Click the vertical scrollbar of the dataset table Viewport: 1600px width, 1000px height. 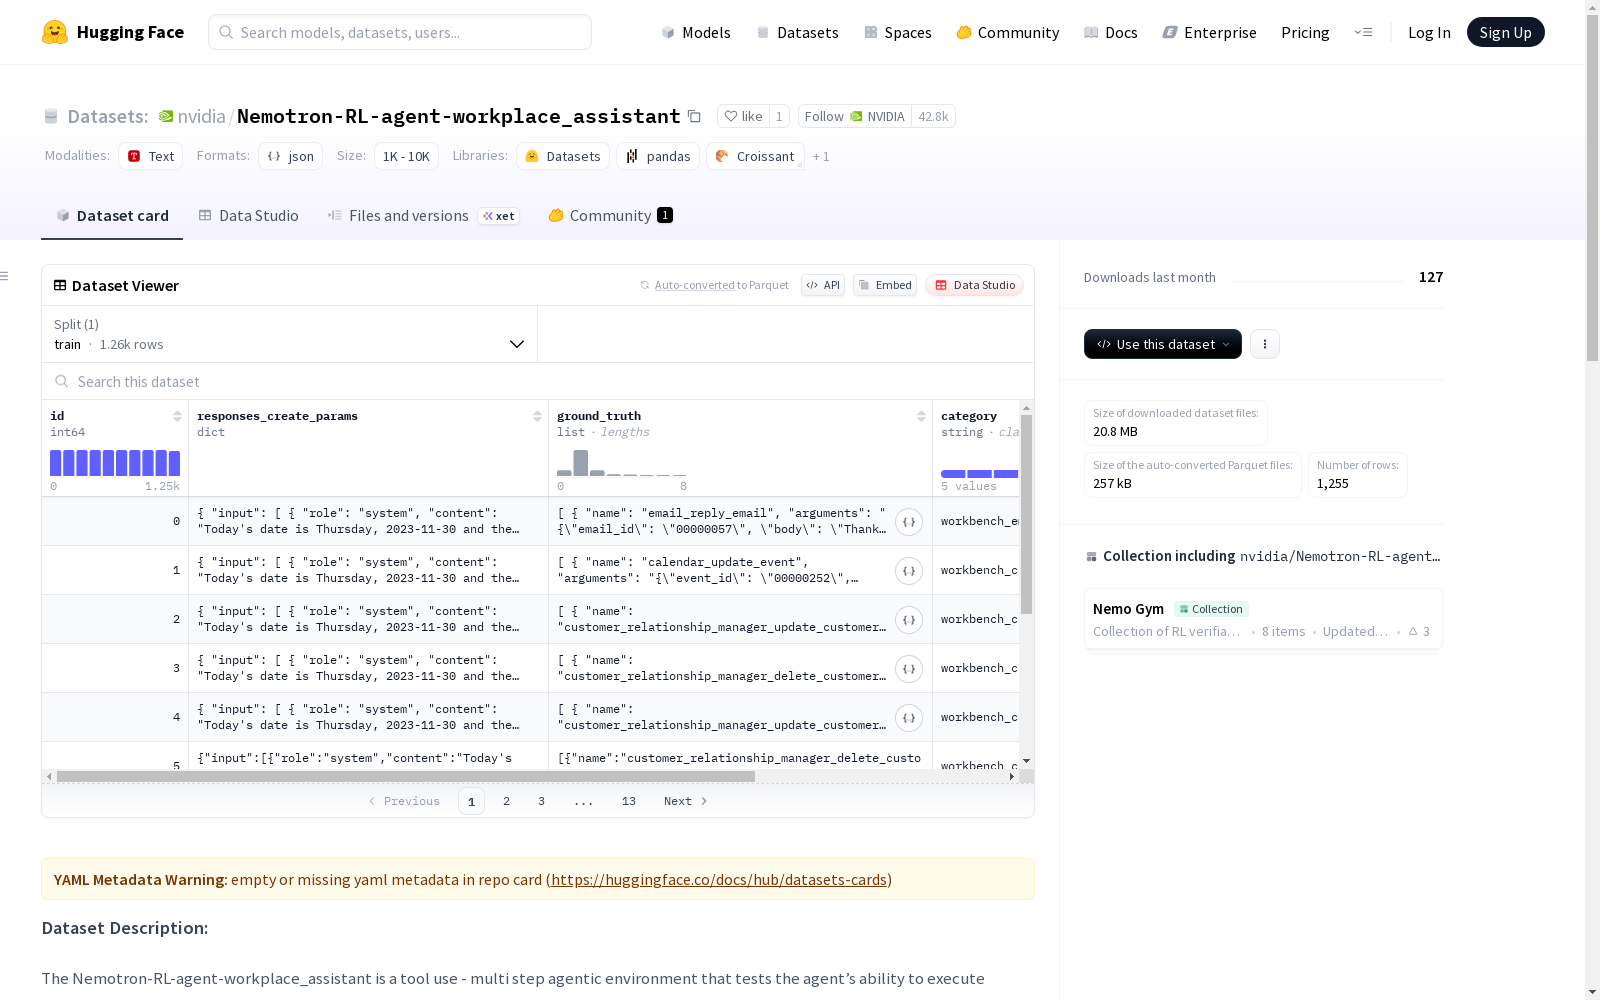tap(1026, 514)
